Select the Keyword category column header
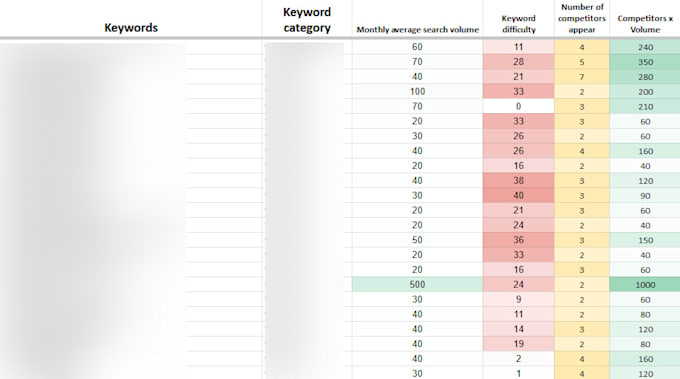680x379 pixels. (x=307, y=20)
